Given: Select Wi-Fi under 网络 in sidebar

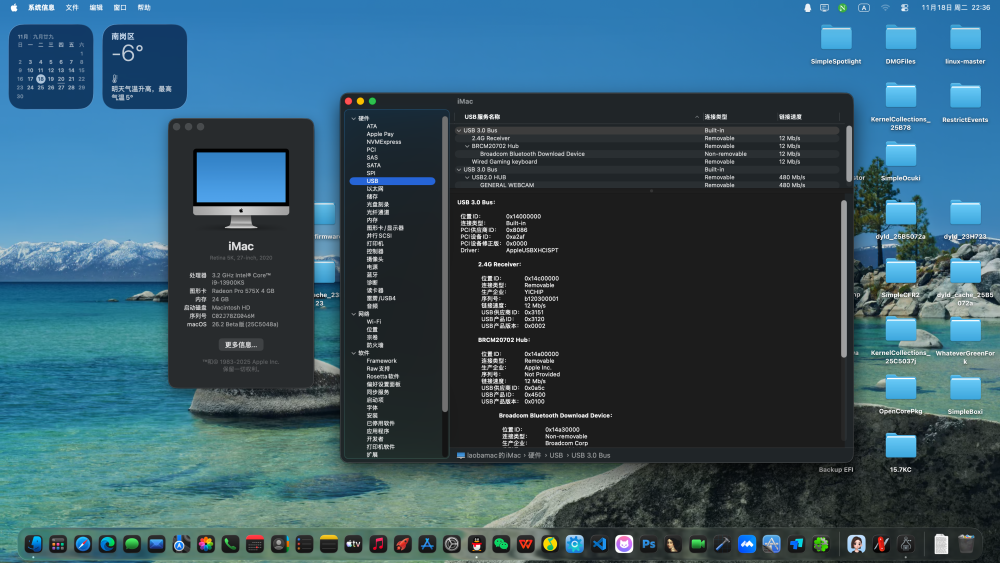Looking at the screenshot, I should (x=374, y=321).
